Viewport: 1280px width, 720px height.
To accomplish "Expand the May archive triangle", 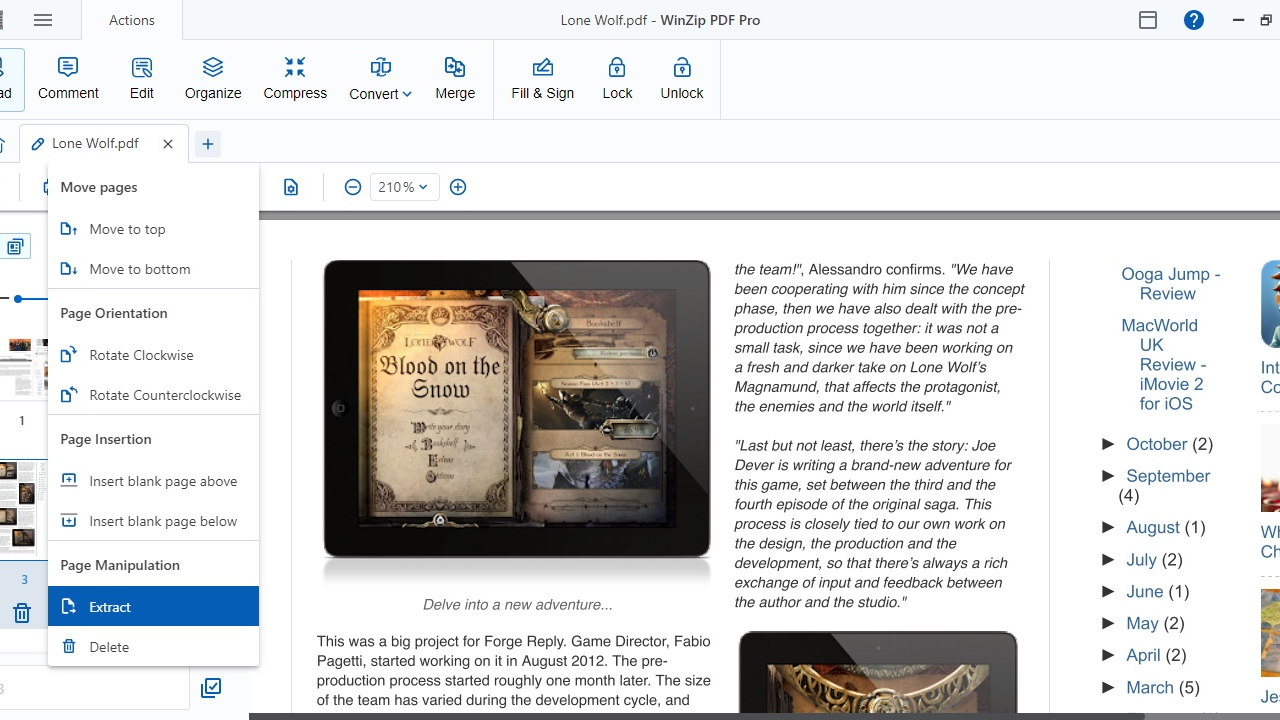I will [x=1108, y=623].
